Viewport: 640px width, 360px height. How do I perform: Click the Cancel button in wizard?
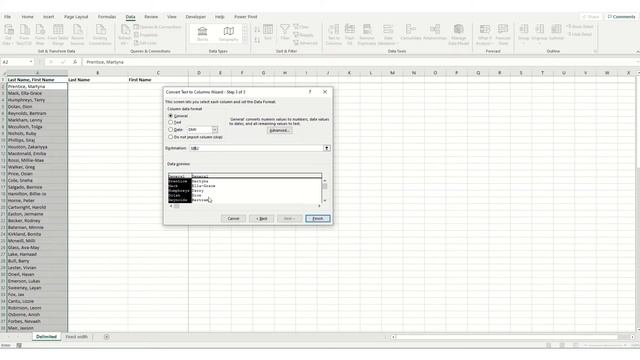click(233, 219)
